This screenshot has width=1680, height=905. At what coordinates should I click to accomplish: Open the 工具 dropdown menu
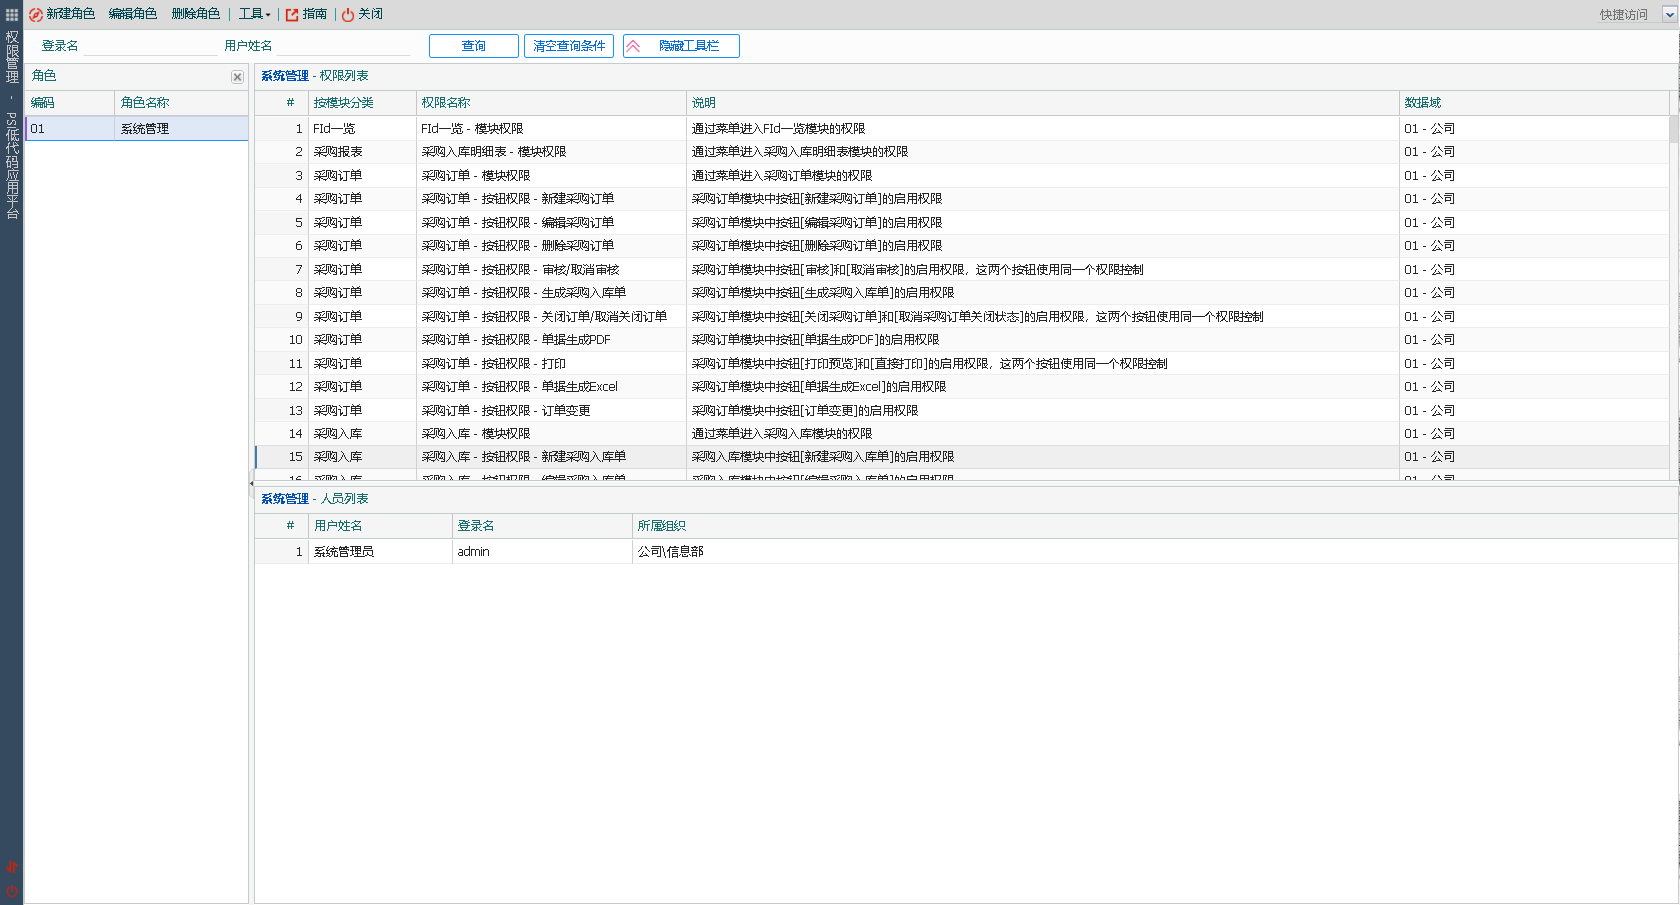coord(254,14)
